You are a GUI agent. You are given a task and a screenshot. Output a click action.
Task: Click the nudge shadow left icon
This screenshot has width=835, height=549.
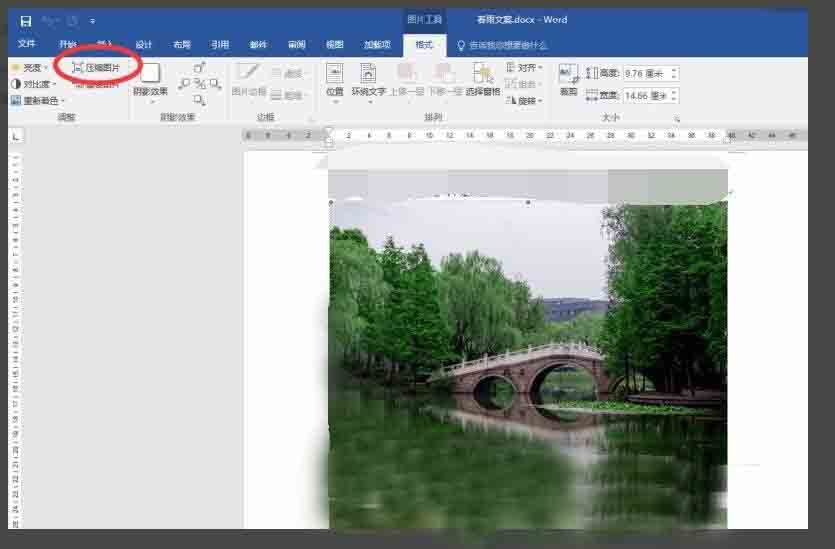click(x=184, y=84)
